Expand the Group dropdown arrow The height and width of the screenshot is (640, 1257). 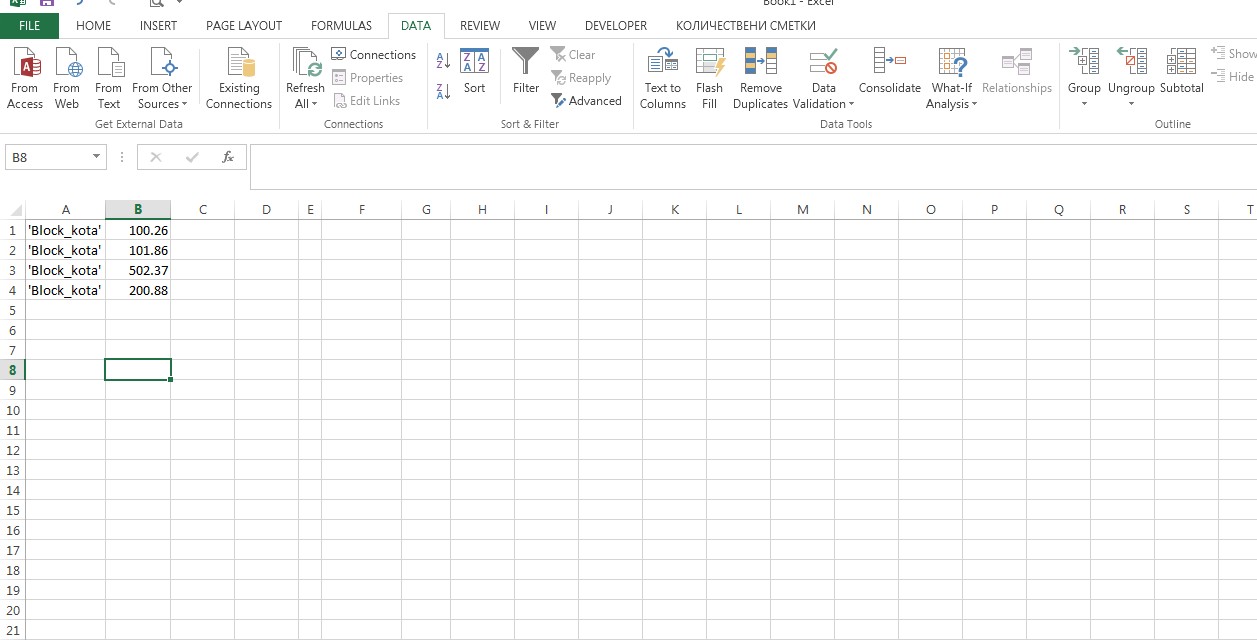click(1084, 104)
